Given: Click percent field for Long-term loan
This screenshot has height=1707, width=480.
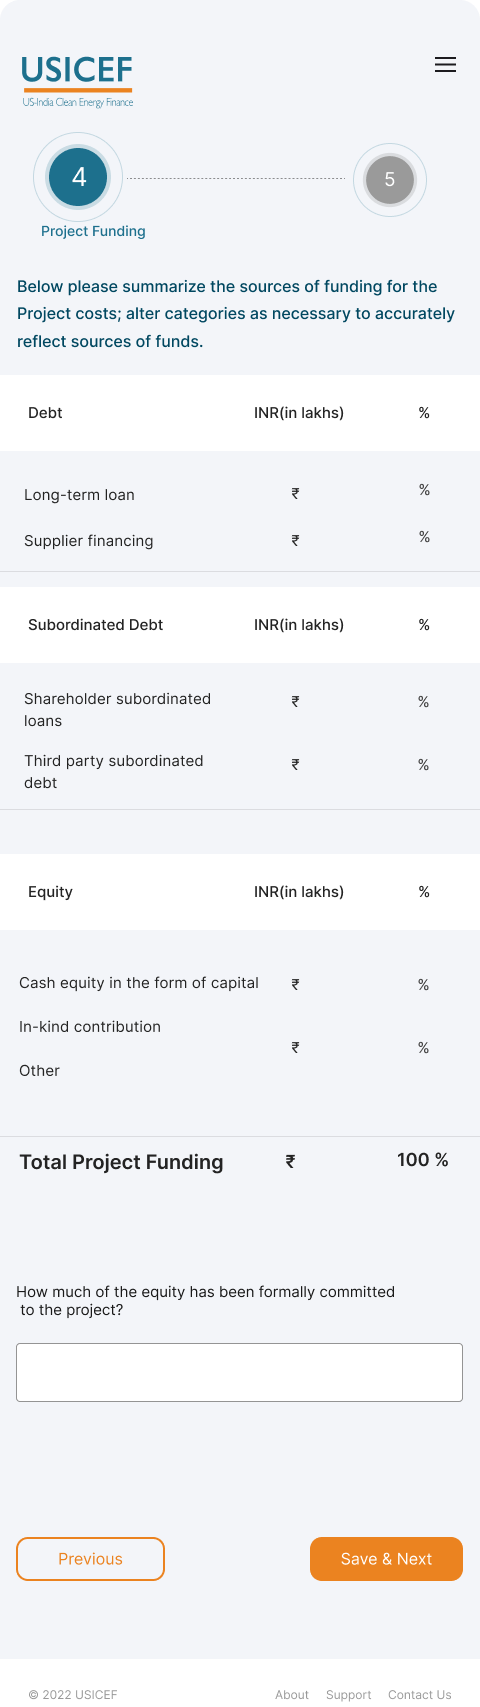Looking at the screenshot, I should point(424,490).
